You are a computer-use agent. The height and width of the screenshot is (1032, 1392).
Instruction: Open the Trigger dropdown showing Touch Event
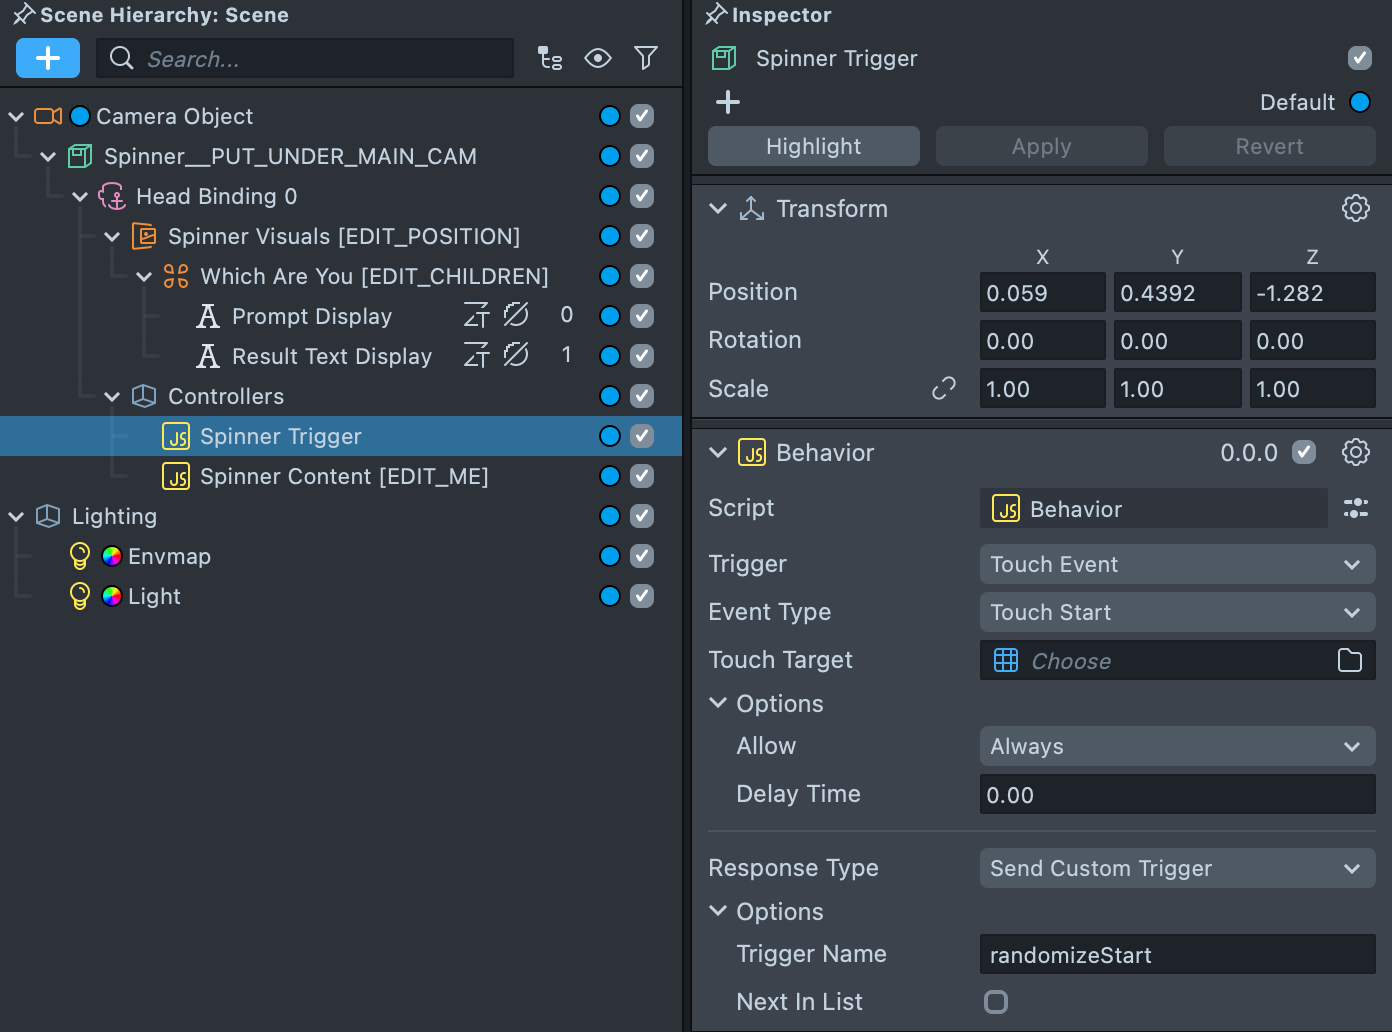(x=1177, y=565)
